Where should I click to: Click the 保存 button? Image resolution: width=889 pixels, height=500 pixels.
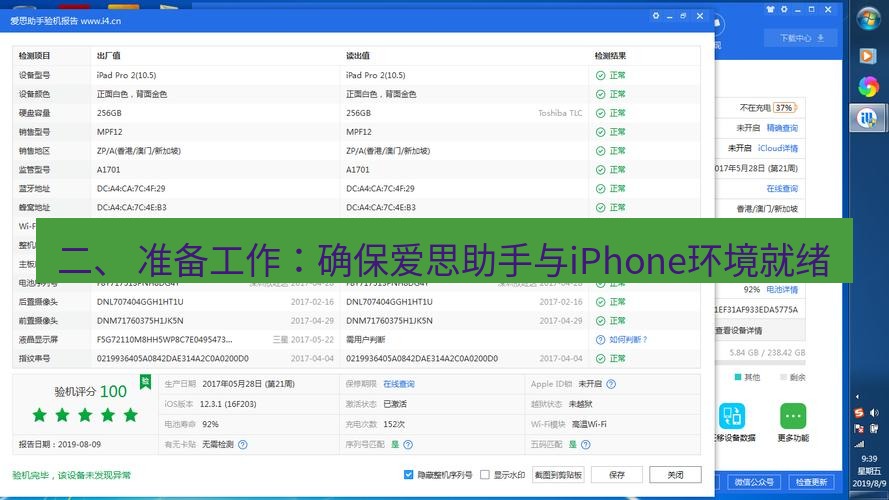(617, 475)
